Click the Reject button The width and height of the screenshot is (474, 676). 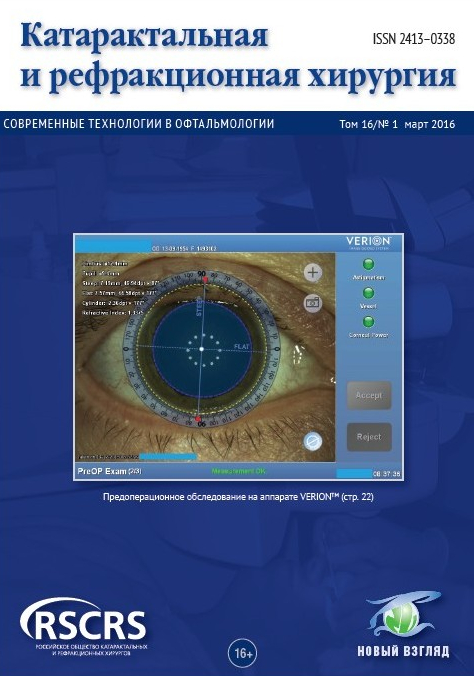point(369,437)
